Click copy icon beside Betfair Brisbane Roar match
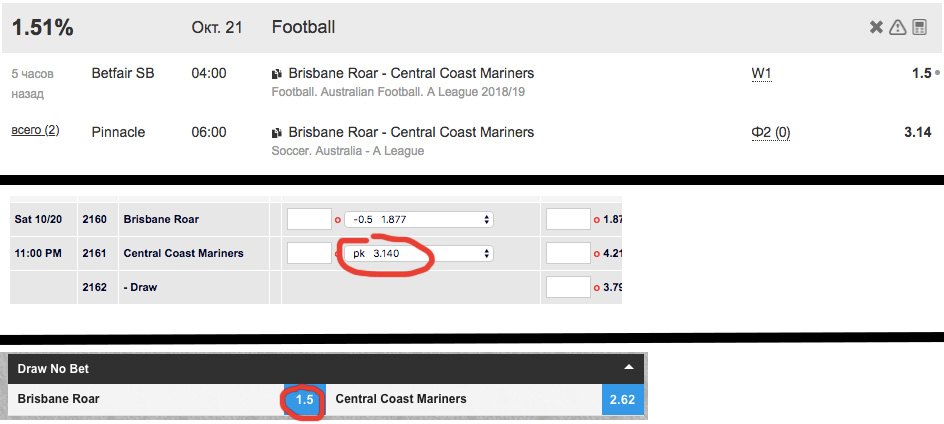This screenshot has height=424, width=944. click(277, 74)
